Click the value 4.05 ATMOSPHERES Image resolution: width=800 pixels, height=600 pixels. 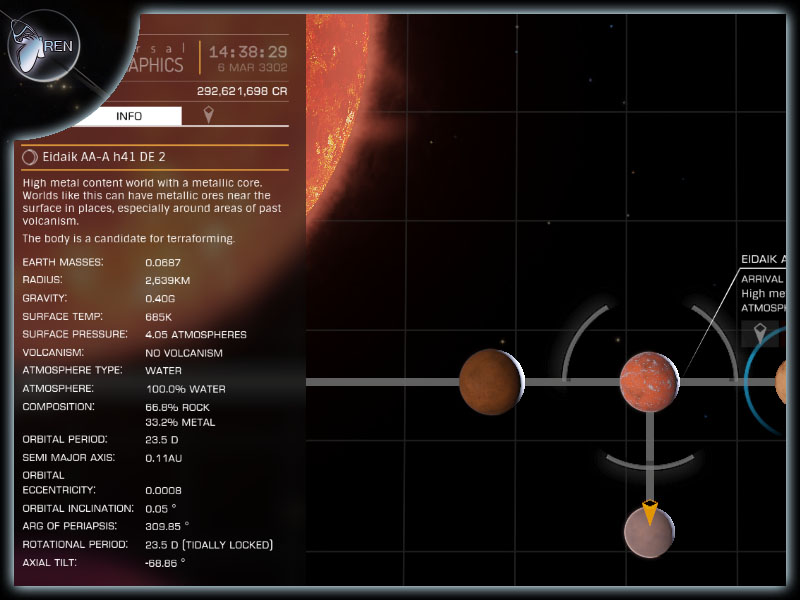click(196, 335)
